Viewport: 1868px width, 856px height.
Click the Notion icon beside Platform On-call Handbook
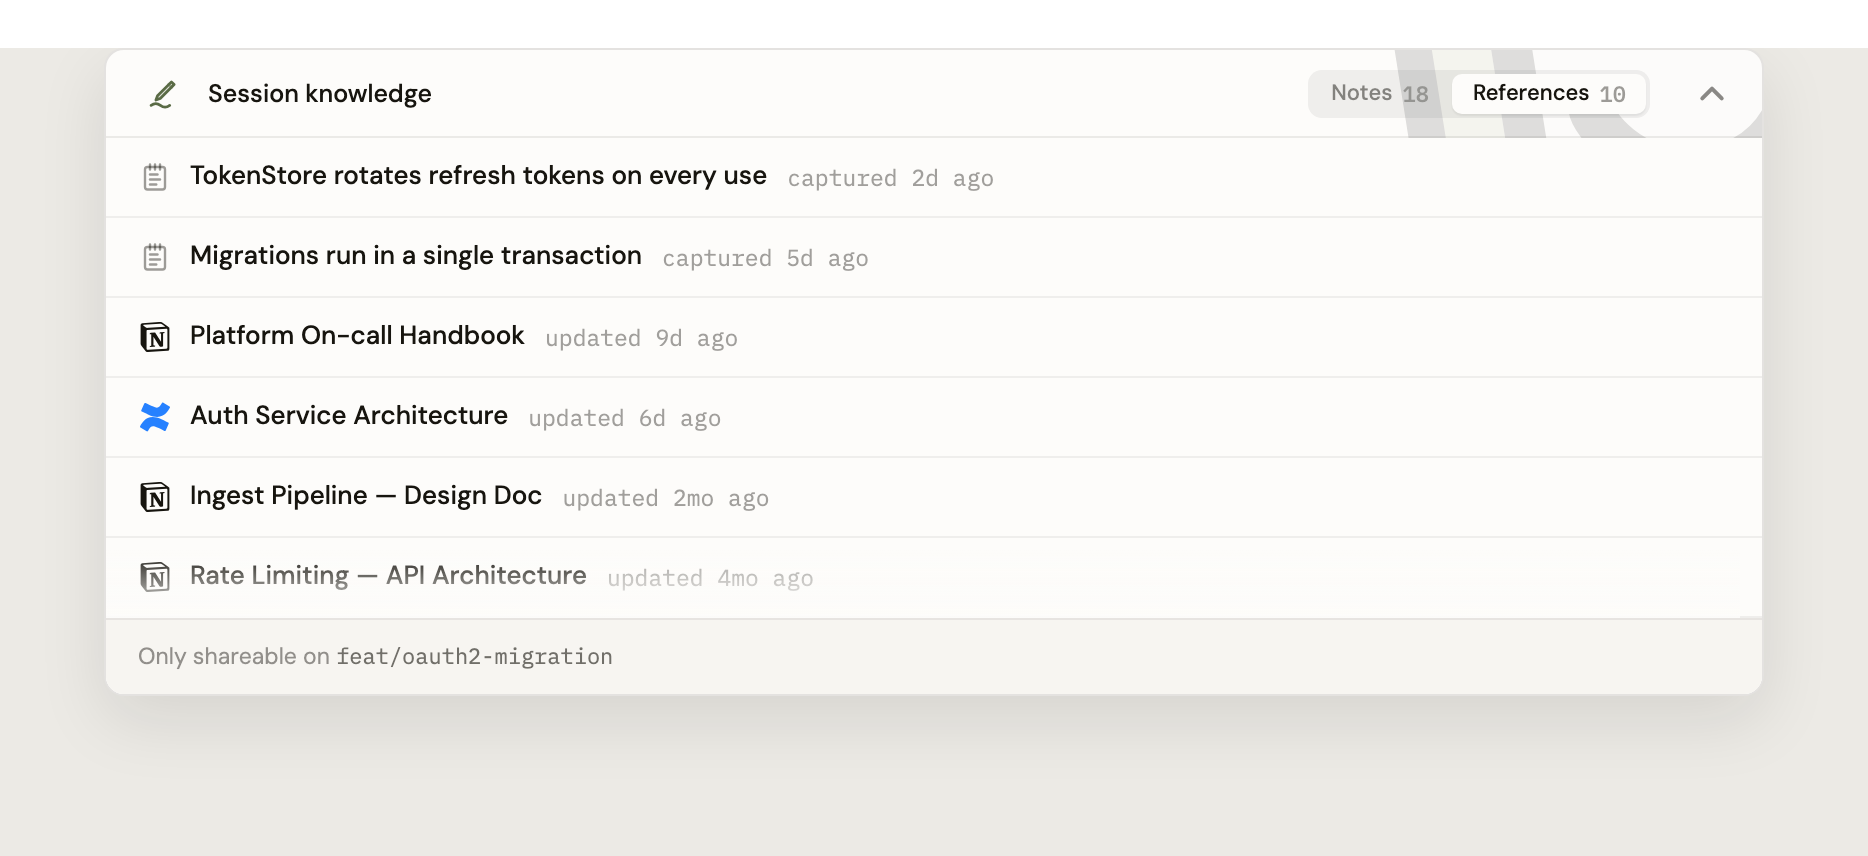pyautogui.click(x=155, y=337)
